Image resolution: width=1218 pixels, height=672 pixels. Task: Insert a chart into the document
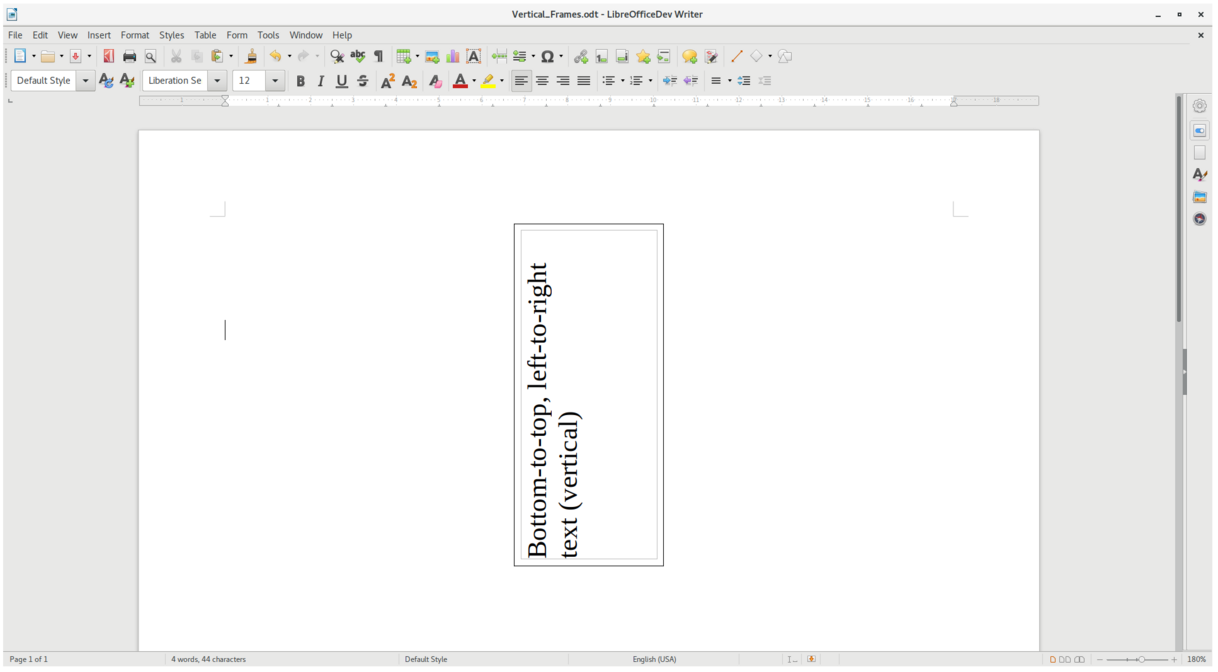point(452,57)
